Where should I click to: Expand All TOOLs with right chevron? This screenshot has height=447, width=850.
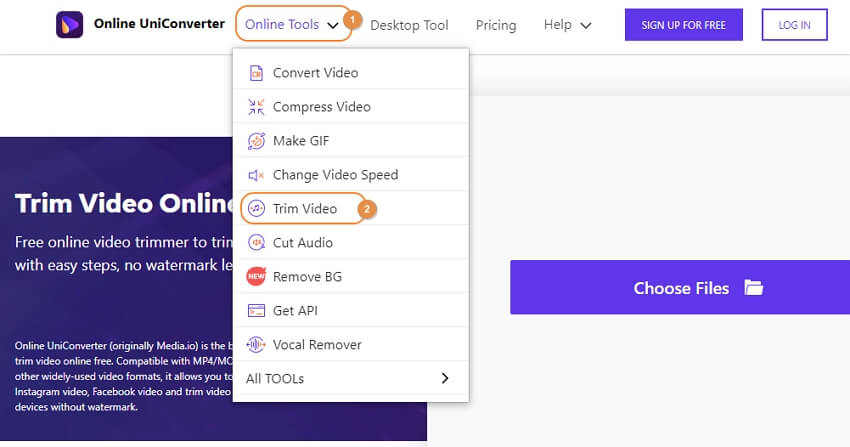click(445, 378)
